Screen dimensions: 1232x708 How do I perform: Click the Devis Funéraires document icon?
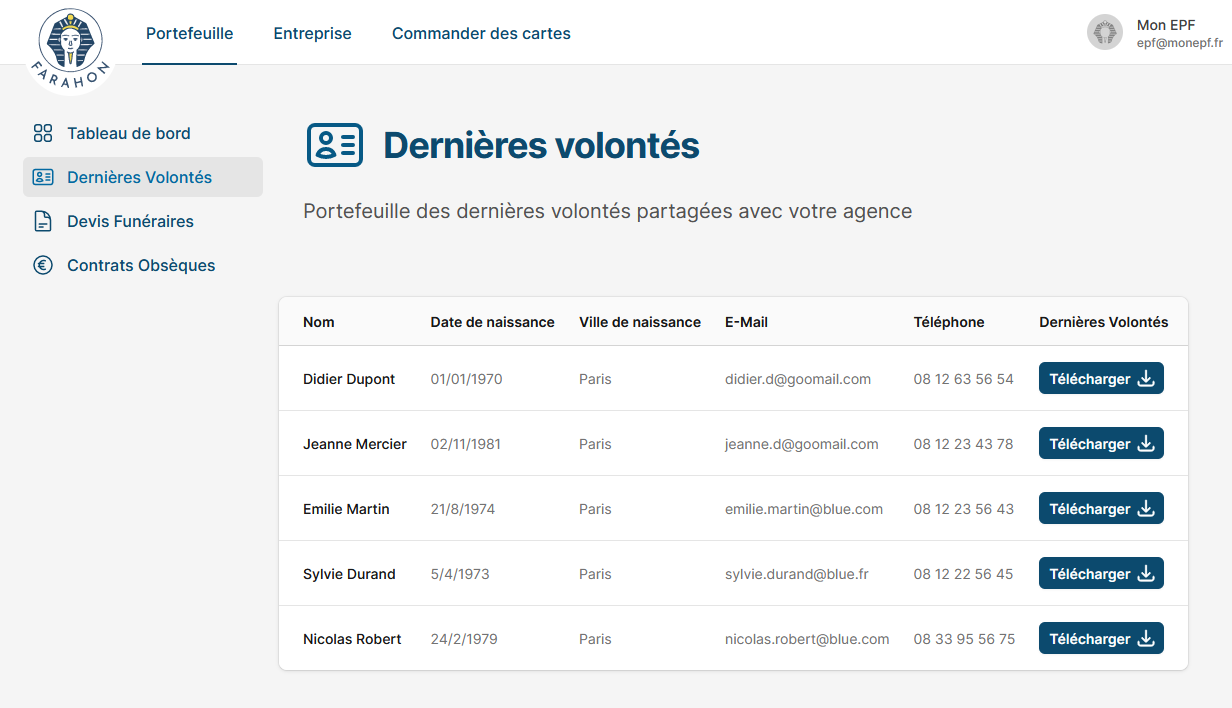pos(43,221)
